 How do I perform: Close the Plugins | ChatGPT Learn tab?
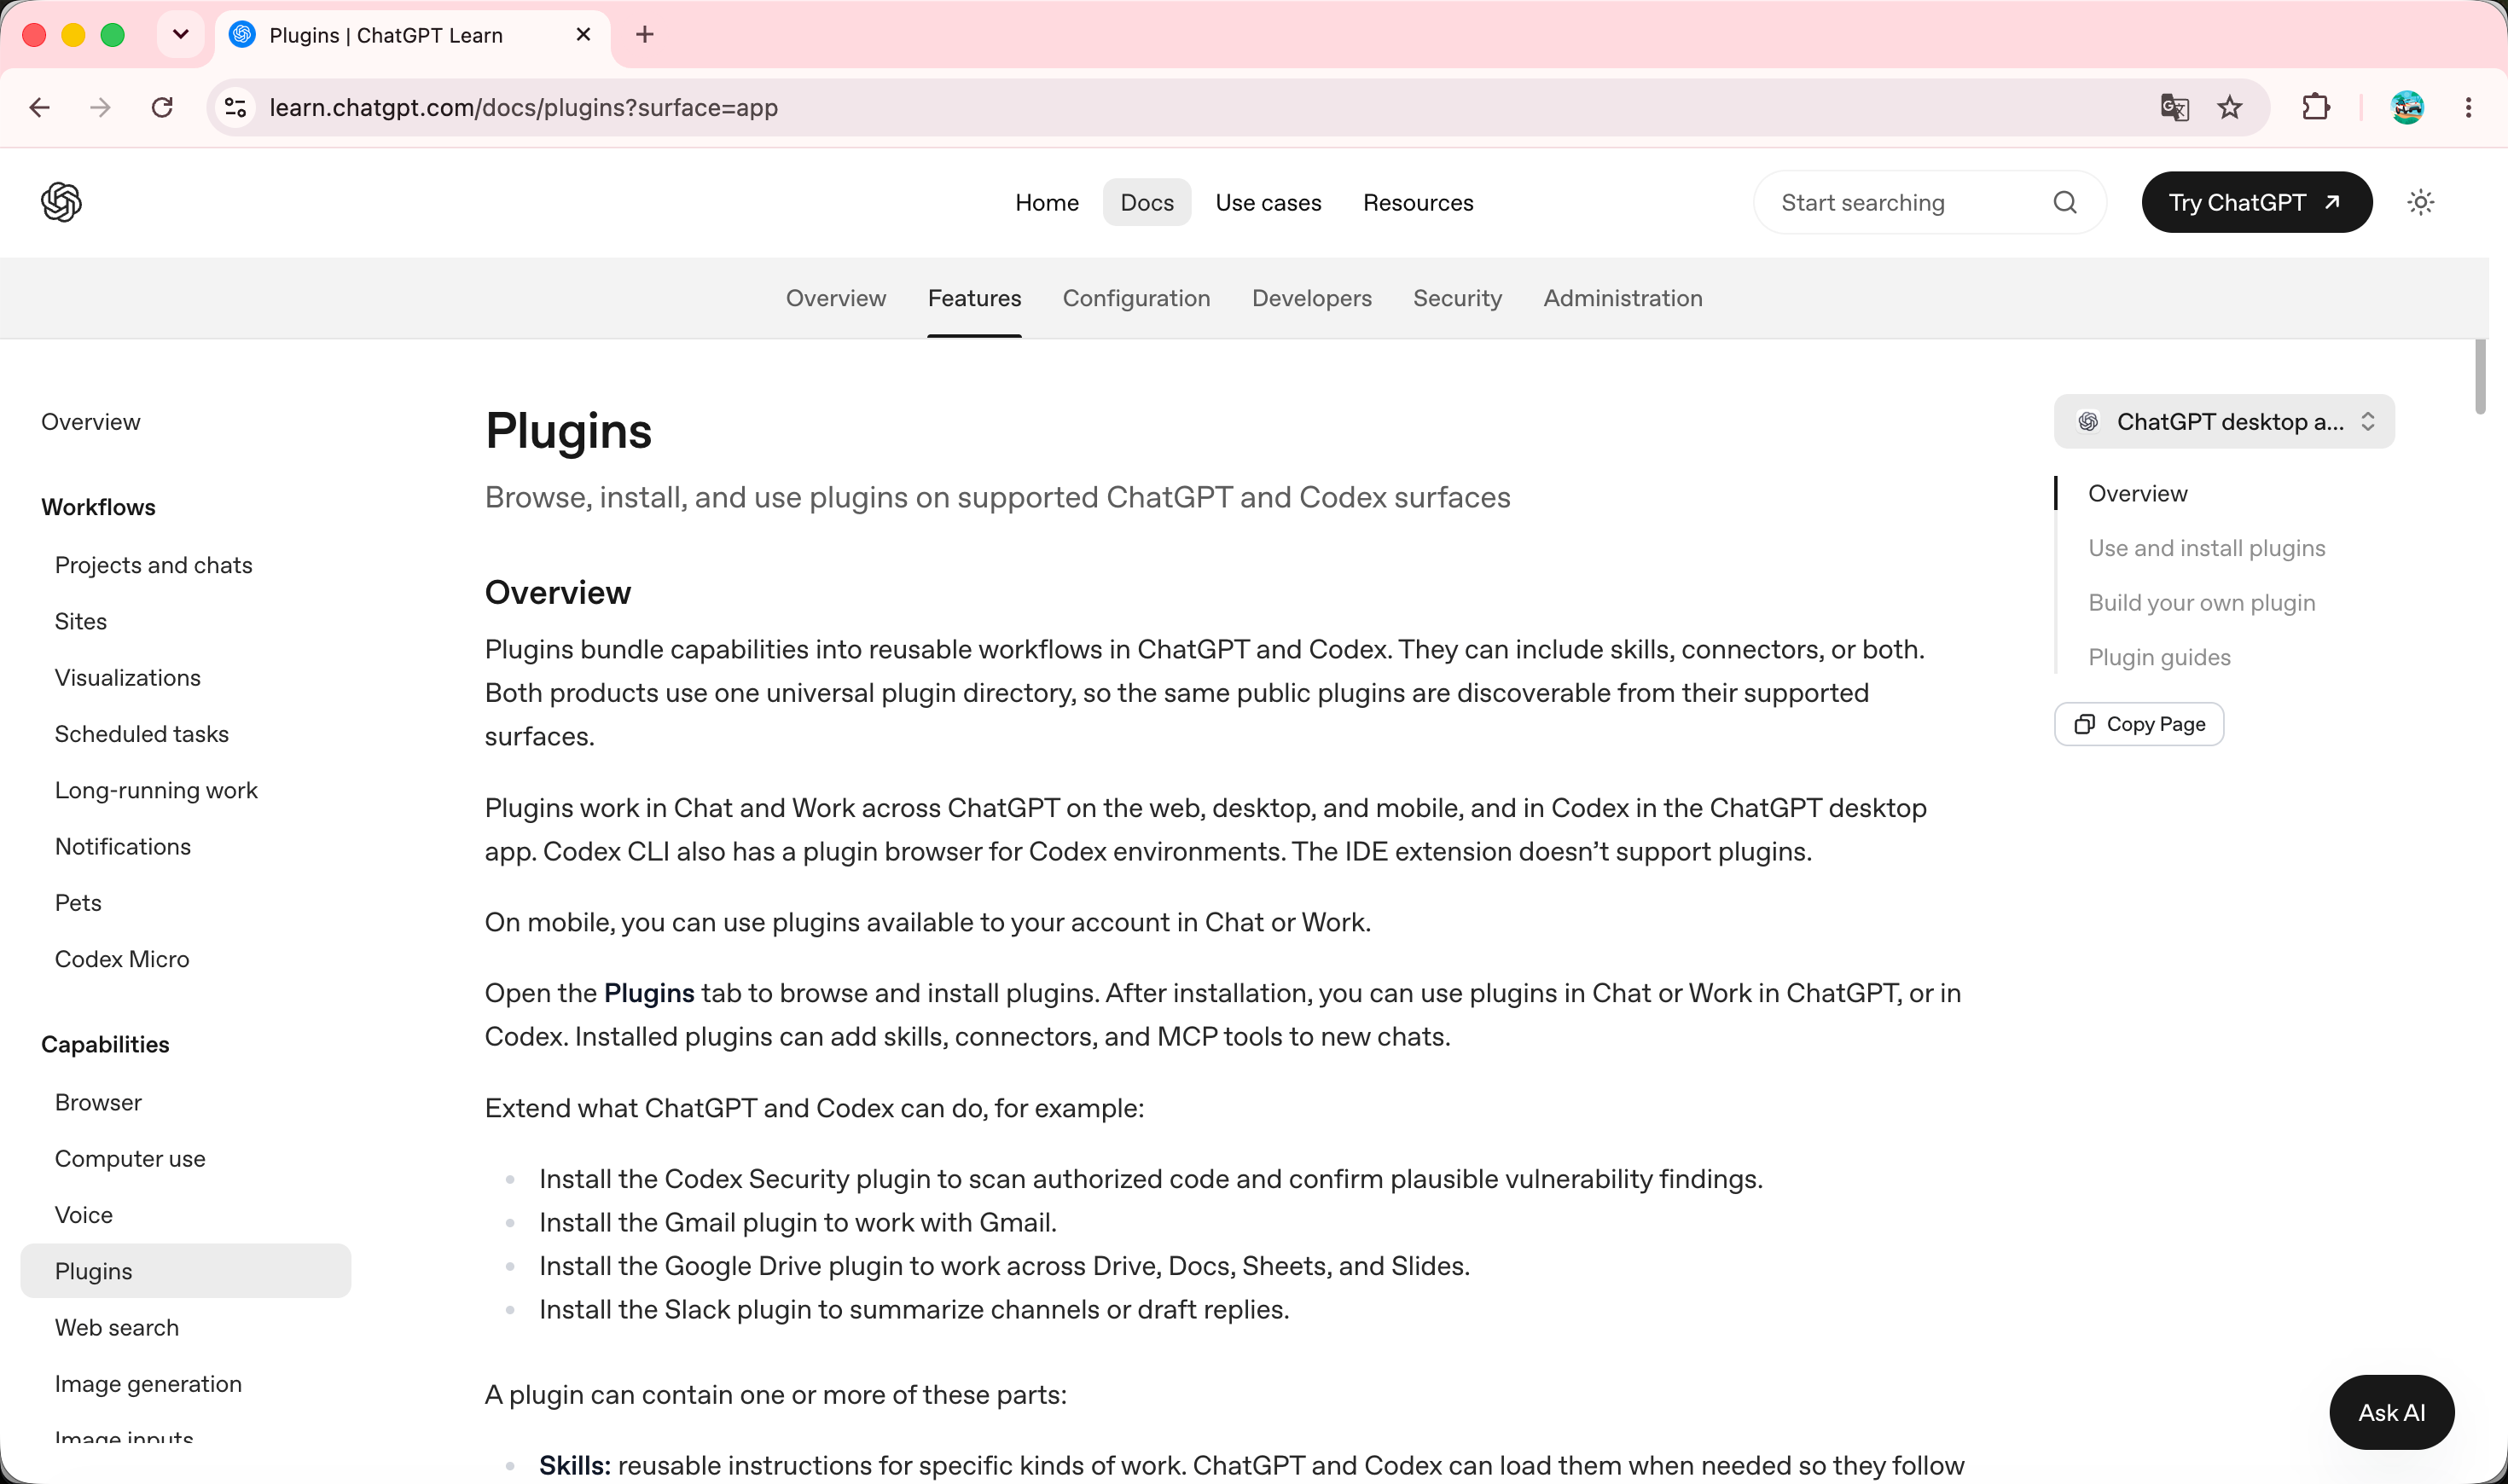584,35
